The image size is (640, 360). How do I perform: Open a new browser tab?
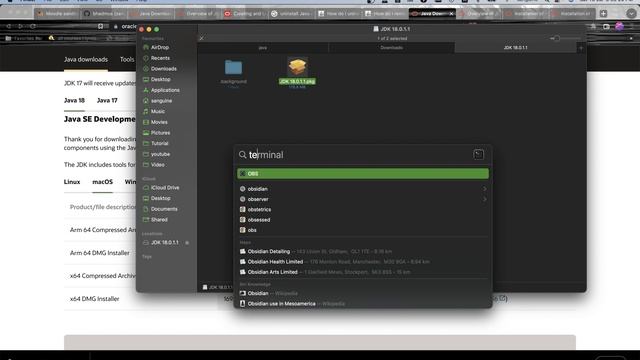(603, 13)
